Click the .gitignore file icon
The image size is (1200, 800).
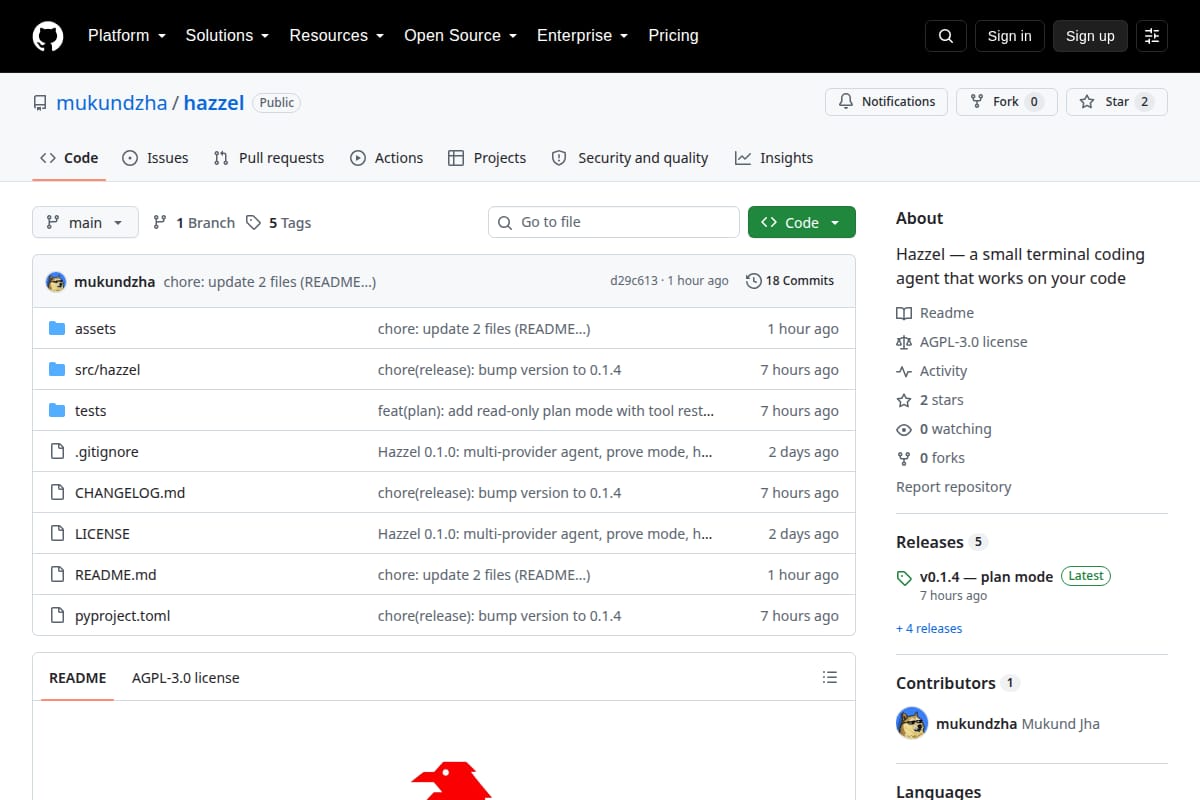point(57,452)
